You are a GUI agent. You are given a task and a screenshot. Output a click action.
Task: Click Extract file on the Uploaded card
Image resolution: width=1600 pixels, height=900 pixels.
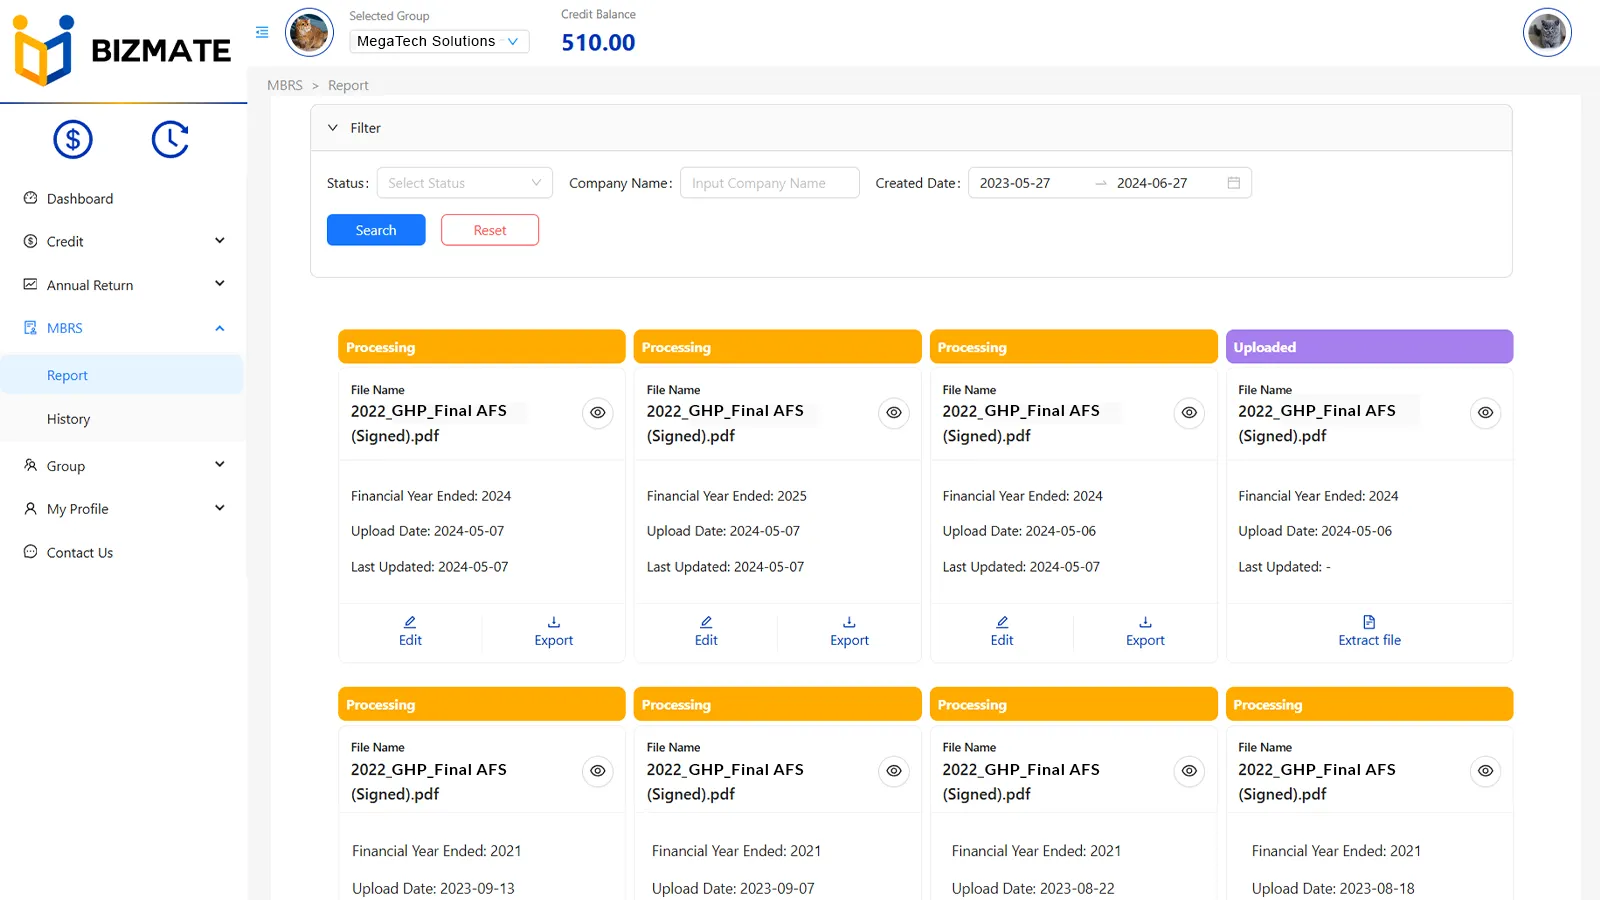point(1369,631)
